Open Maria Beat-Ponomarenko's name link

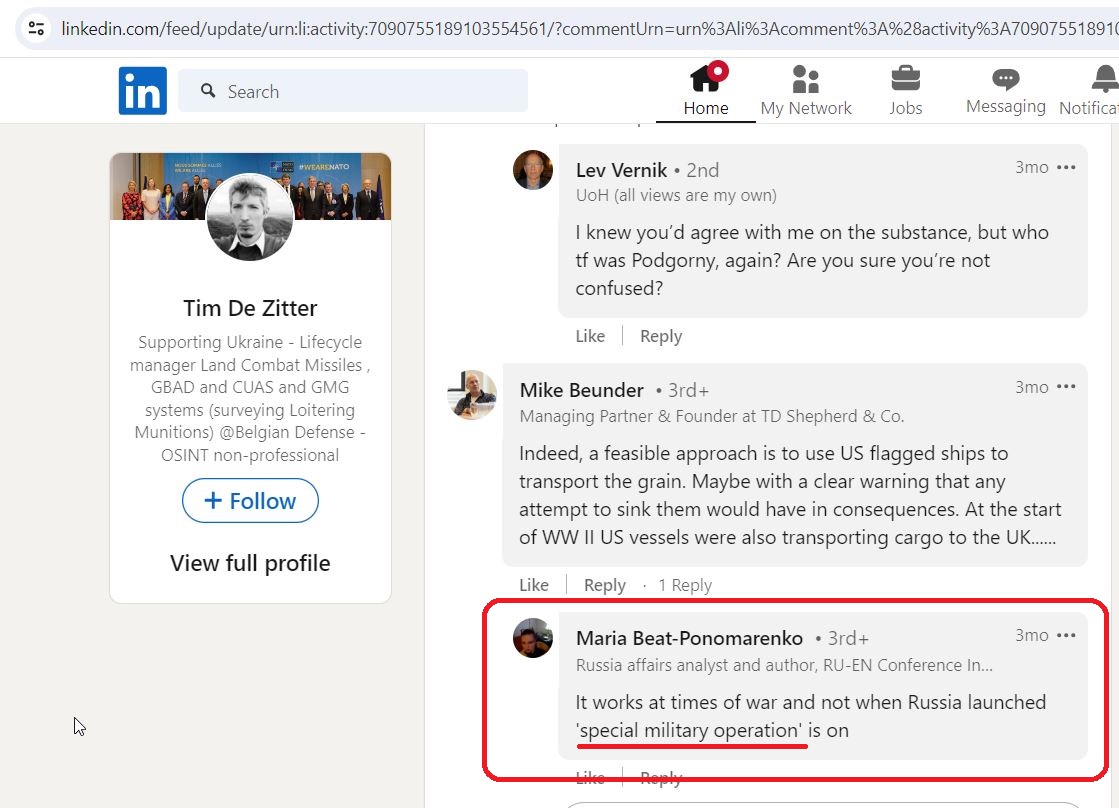point(689,638)
